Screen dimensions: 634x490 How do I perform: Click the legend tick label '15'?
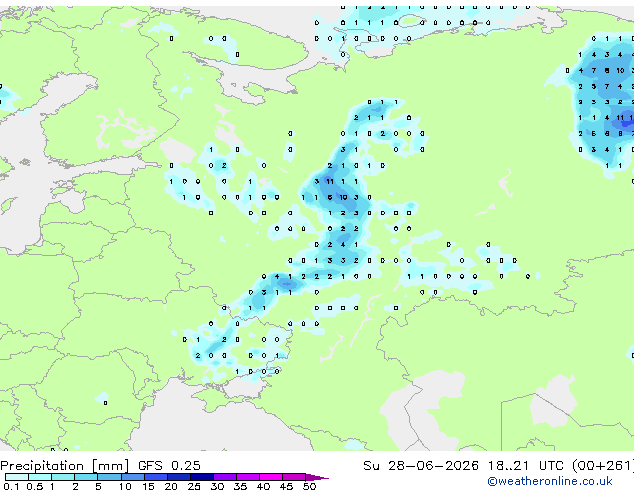click(x=148, y=486)
